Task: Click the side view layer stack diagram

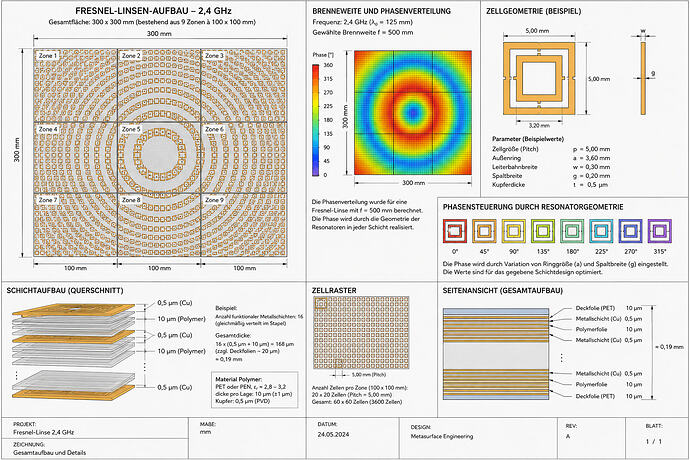Action: [496, 353]
